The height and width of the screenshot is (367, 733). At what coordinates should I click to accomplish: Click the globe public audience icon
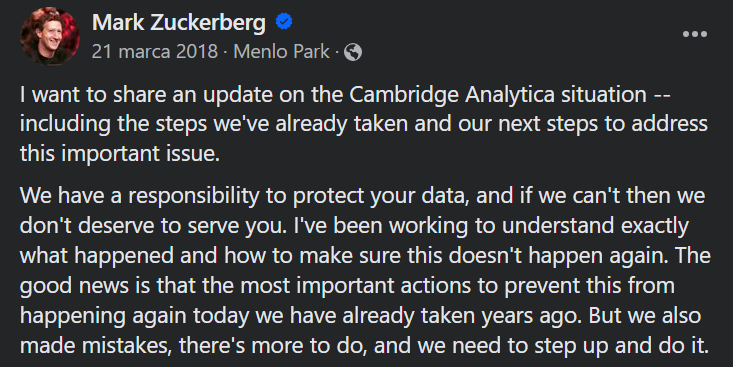(353, 52)
